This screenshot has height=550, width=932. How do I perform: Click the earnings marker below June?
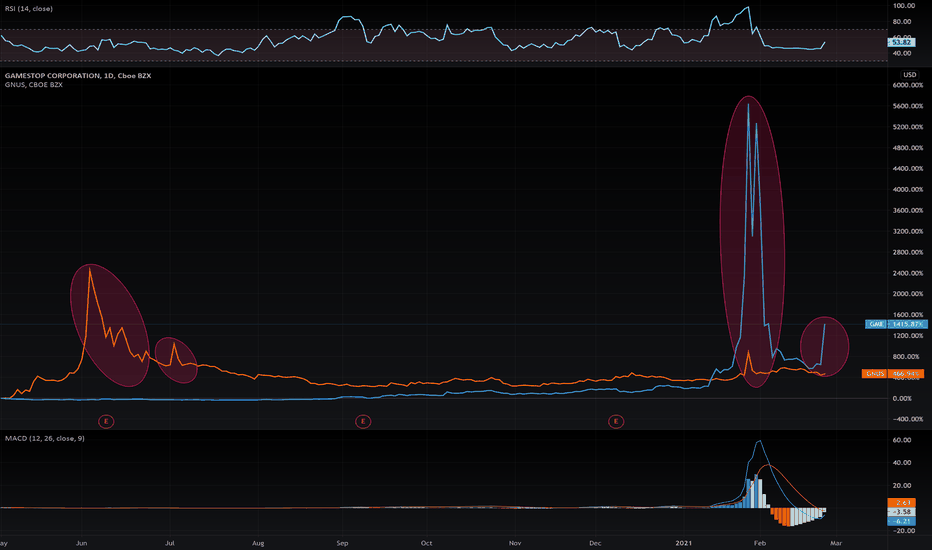coord(106,422)
